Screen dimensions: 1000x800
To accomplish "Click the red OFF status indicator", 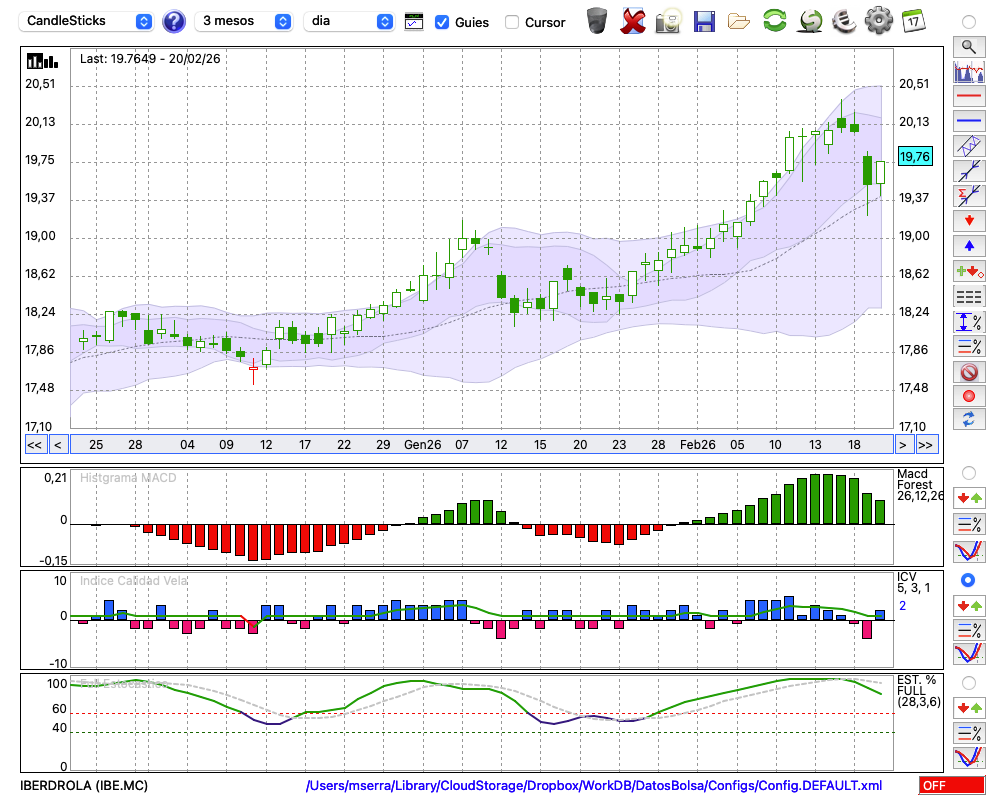I will [x=951, y=786].
